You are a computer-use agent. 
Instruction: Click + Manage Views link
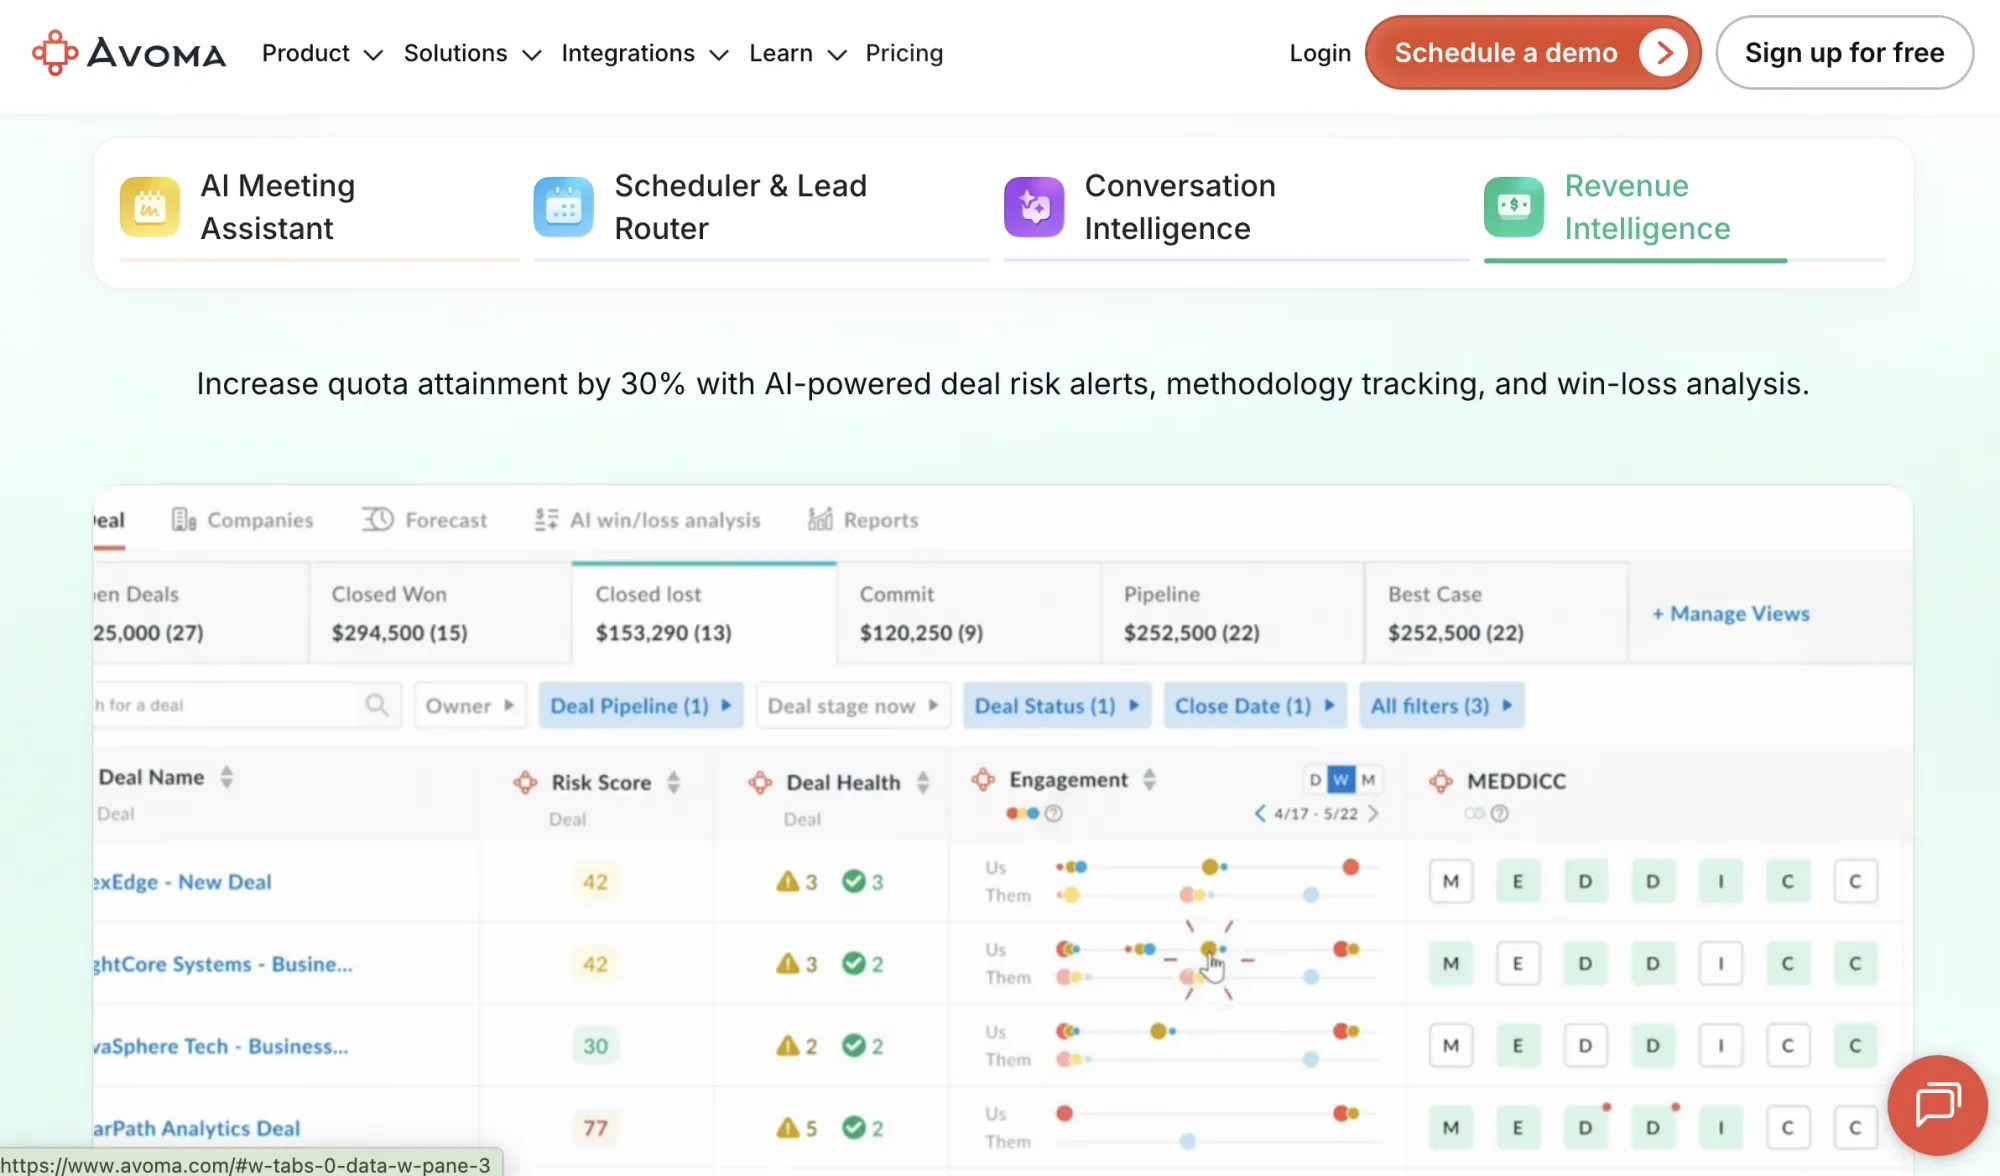1730,614
